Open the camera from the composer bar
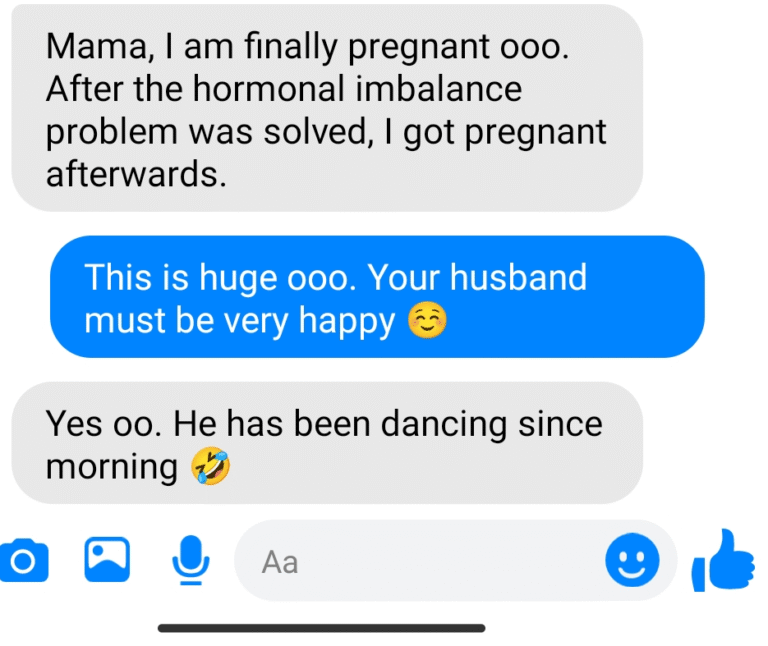The width and height of the screenshot is (768, 646). click(24, 560)
